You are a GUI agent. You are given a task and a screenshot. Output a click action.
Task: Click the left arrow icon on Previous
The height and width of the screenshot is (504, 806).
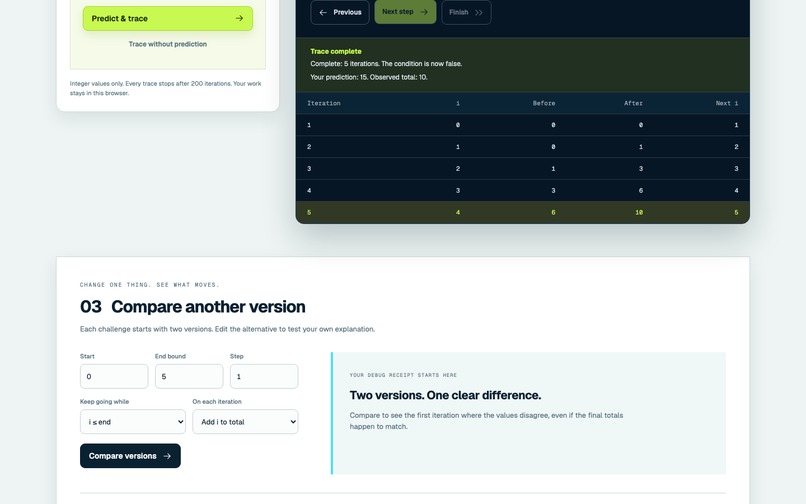point(323,12)
